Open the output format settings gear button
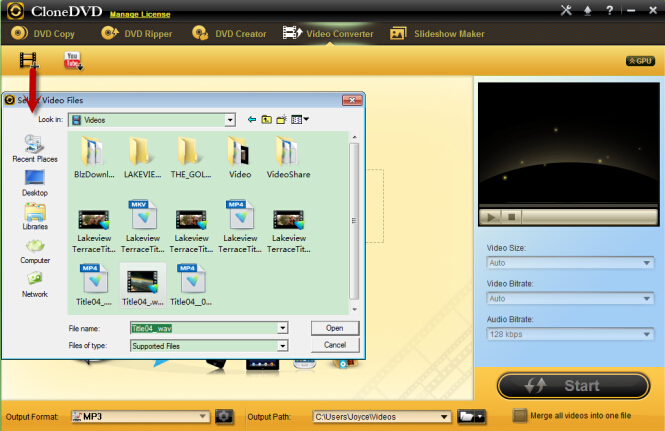665x431 pixels. click(x=224, y=417)
